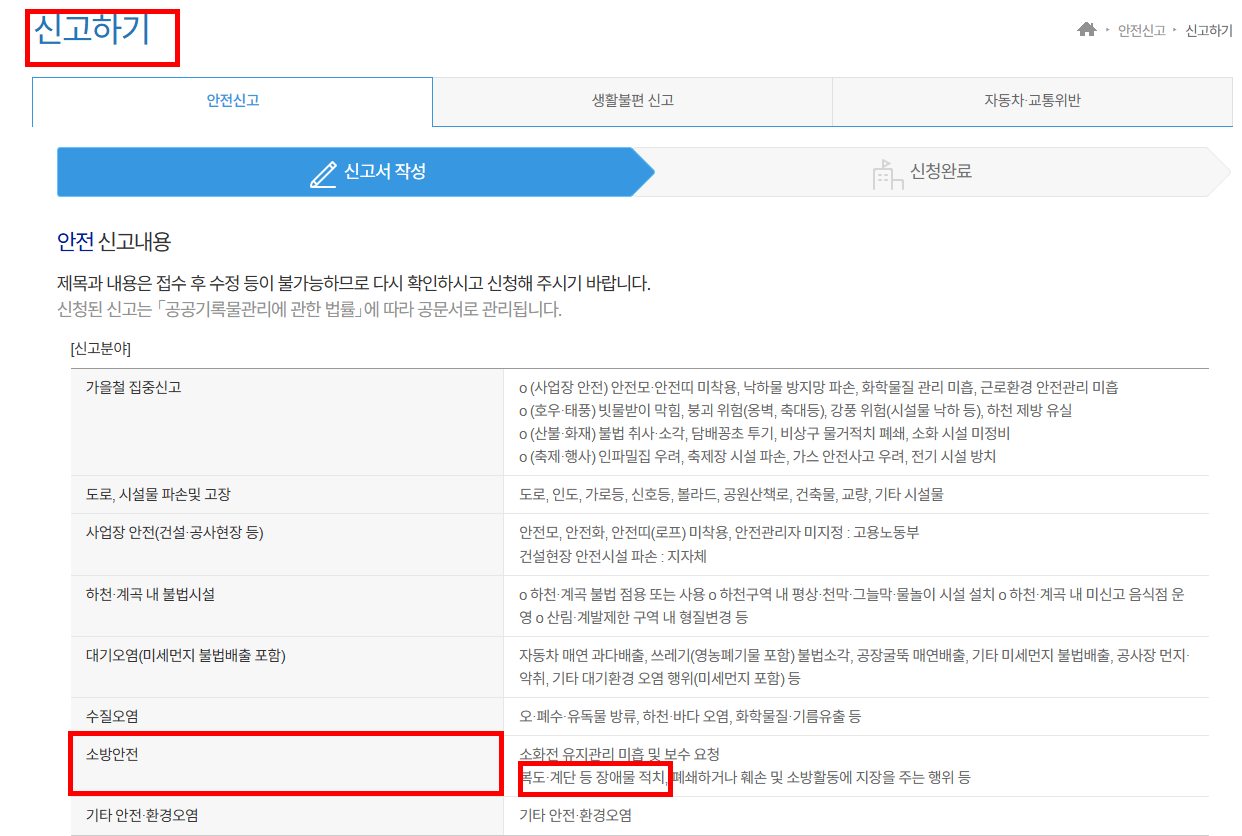Select the 신고서 작성 step

[x=355, y=172]
